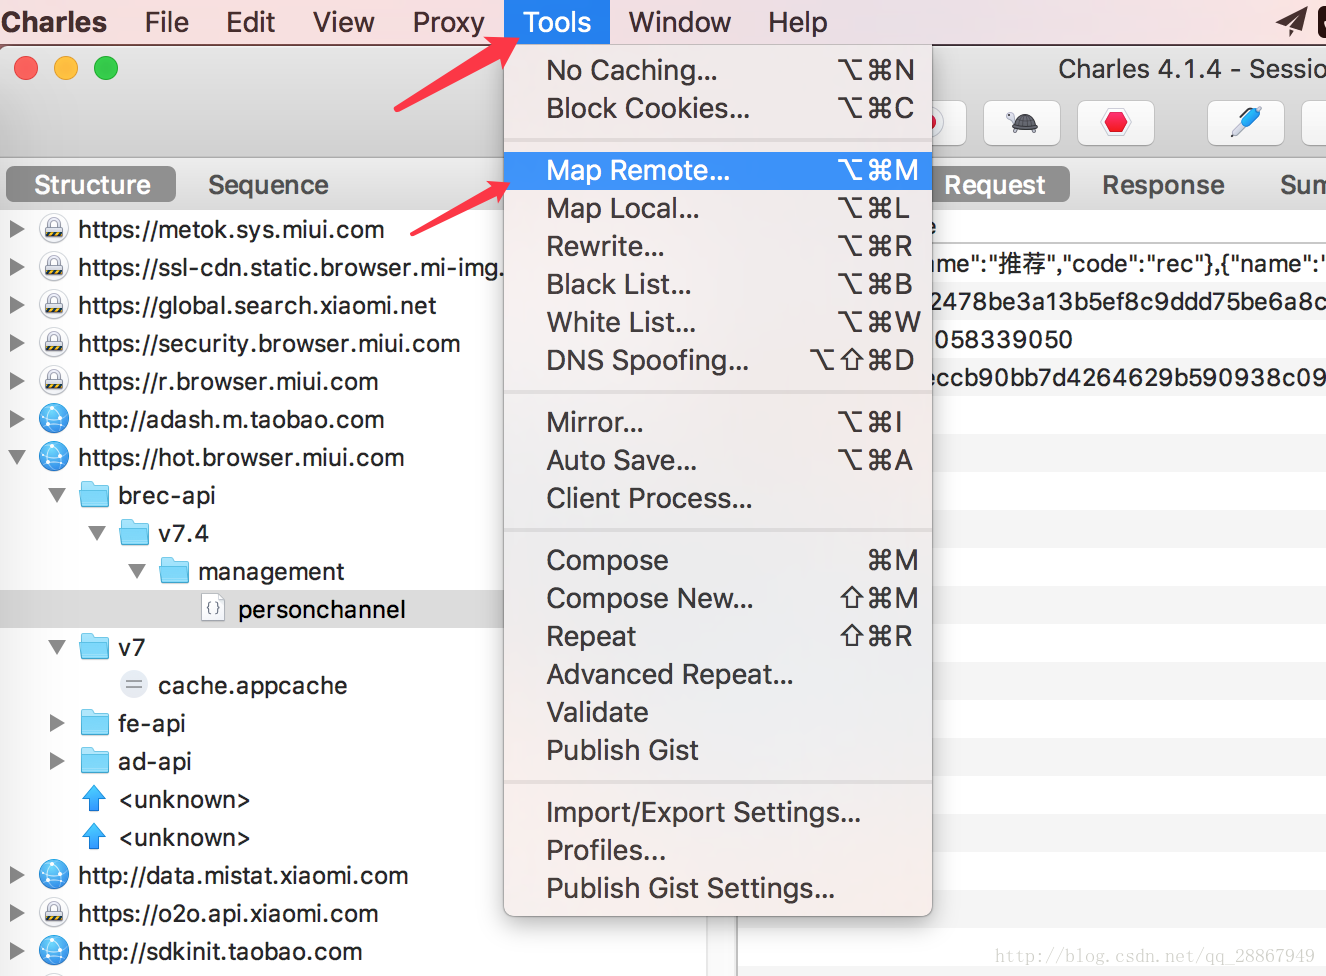
Task: Open DNS Spoofing settings
Action: 718,361
